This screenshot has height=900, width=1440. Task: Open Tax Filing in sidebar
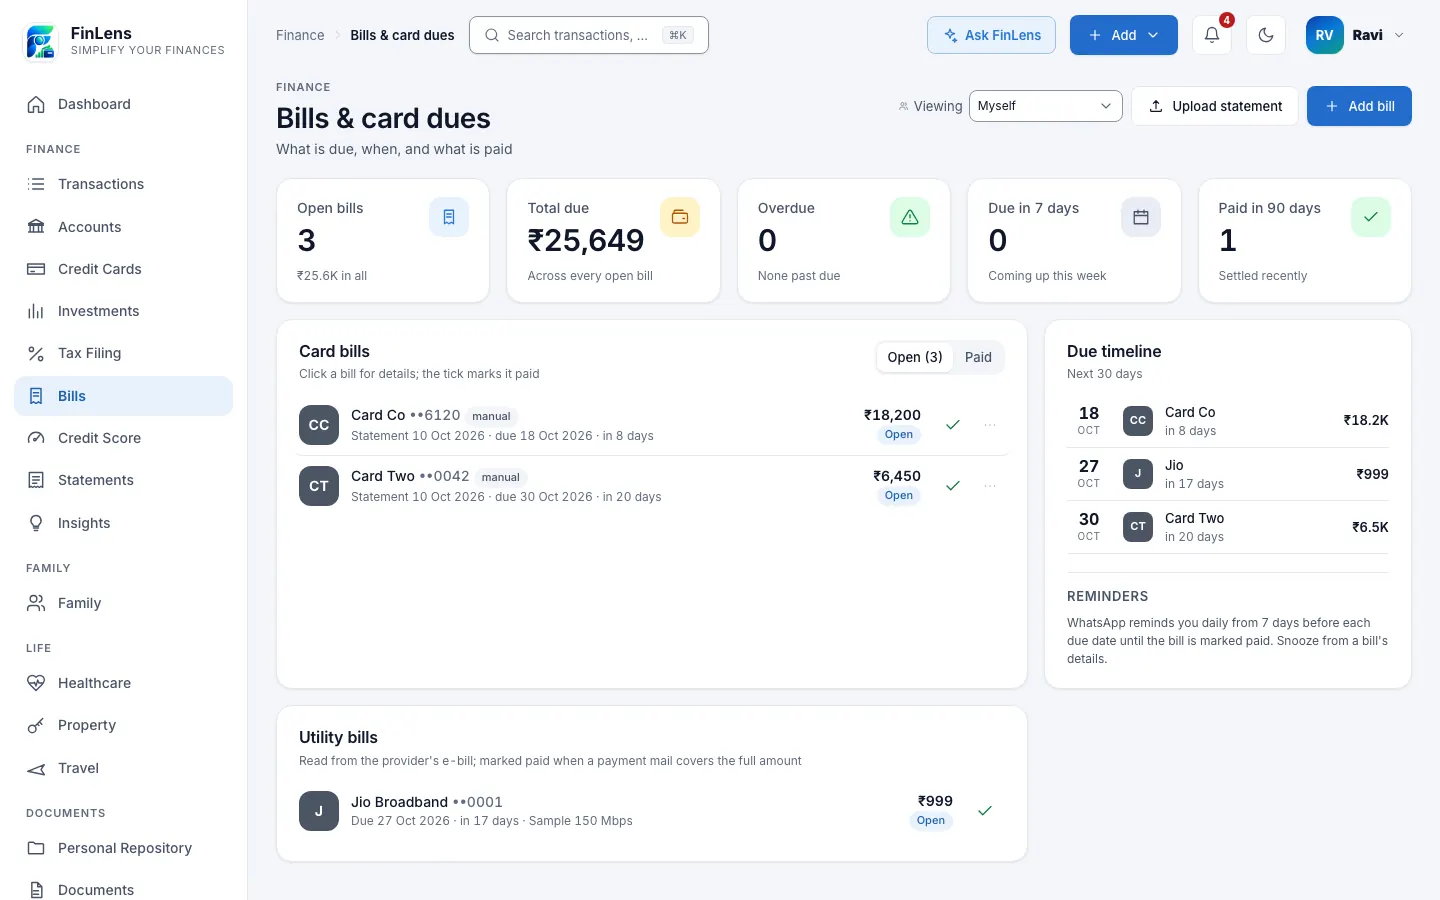click(x=124, y=353)
